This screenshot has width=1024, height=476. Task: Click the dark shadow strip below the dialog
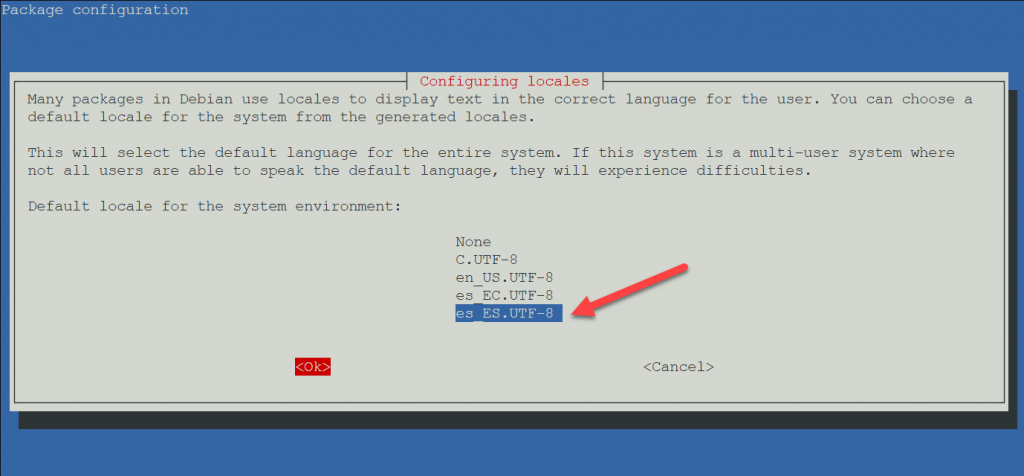[x=520, y=420]
